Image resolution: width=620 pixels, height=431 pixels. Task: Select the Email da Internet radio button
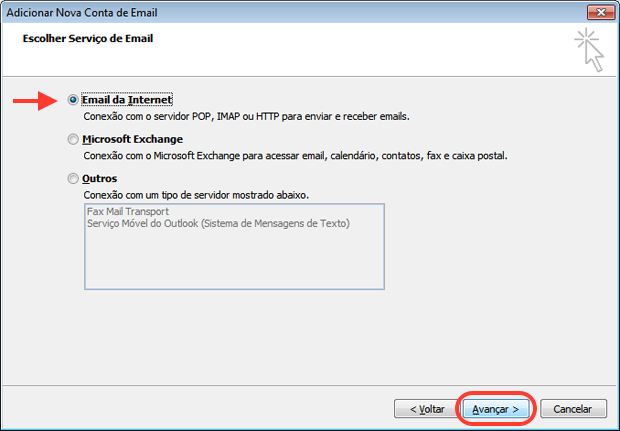(73, 100)
